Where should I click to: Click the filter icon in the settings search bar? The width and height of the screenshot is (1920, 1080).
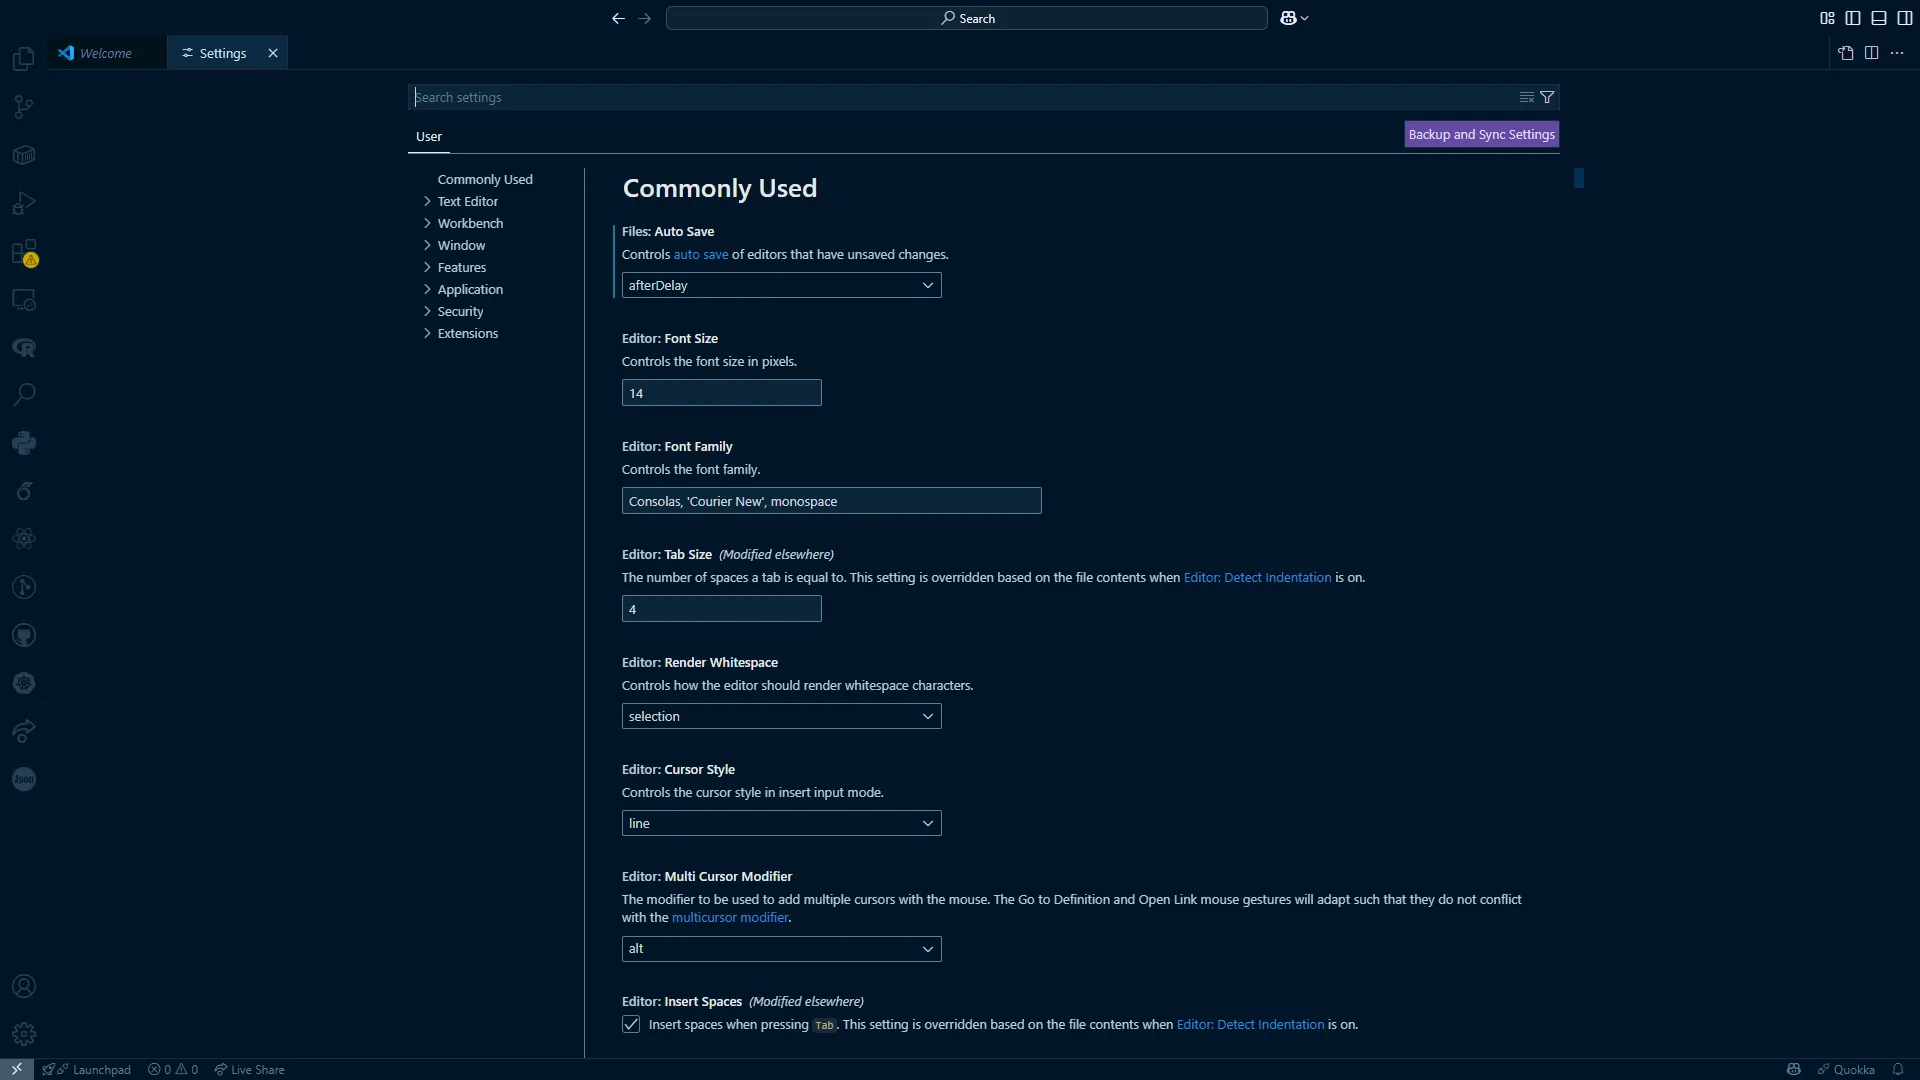pos(1547,97)
